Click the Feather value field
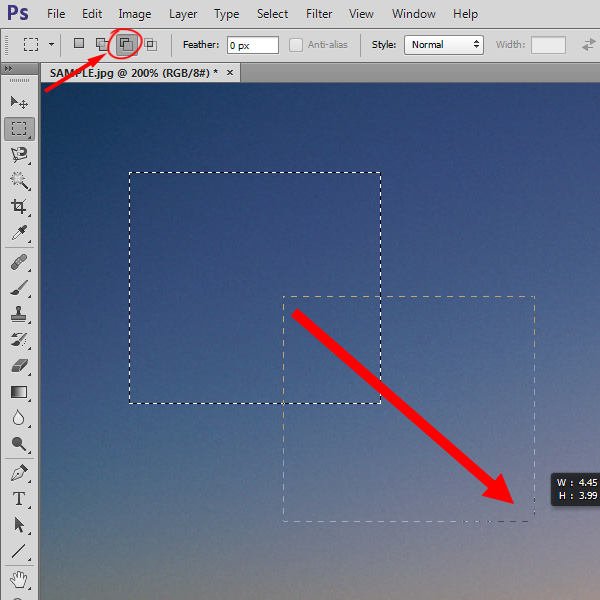 click(x=253, y=45)
